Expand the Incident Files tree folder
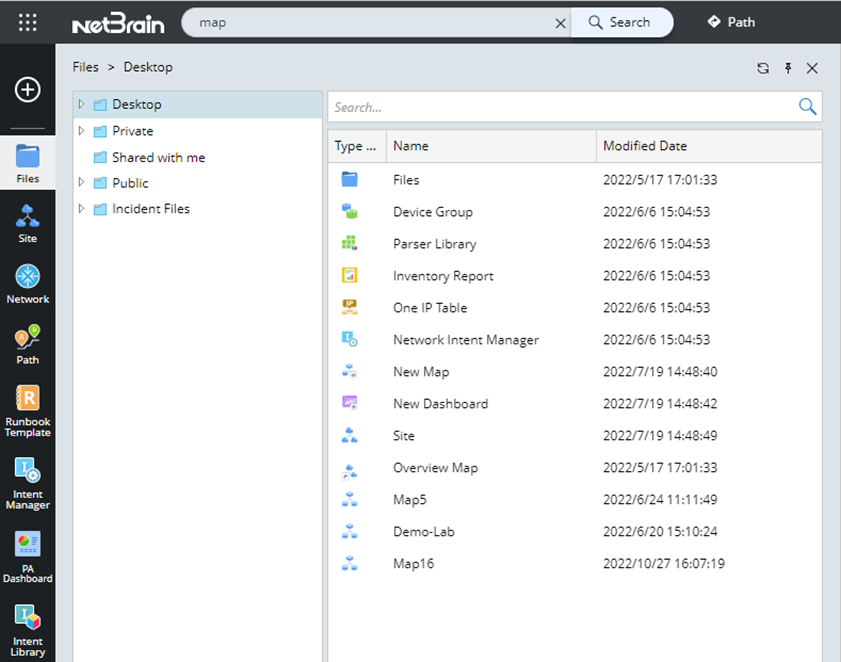Image resolution: width=841 pixels, height=662 pixels. tap(82, 208)
